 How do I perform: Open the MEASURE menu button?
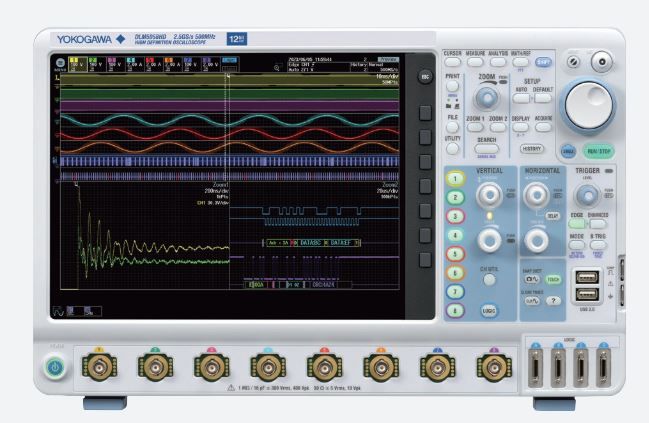click(x=475, y=62)
